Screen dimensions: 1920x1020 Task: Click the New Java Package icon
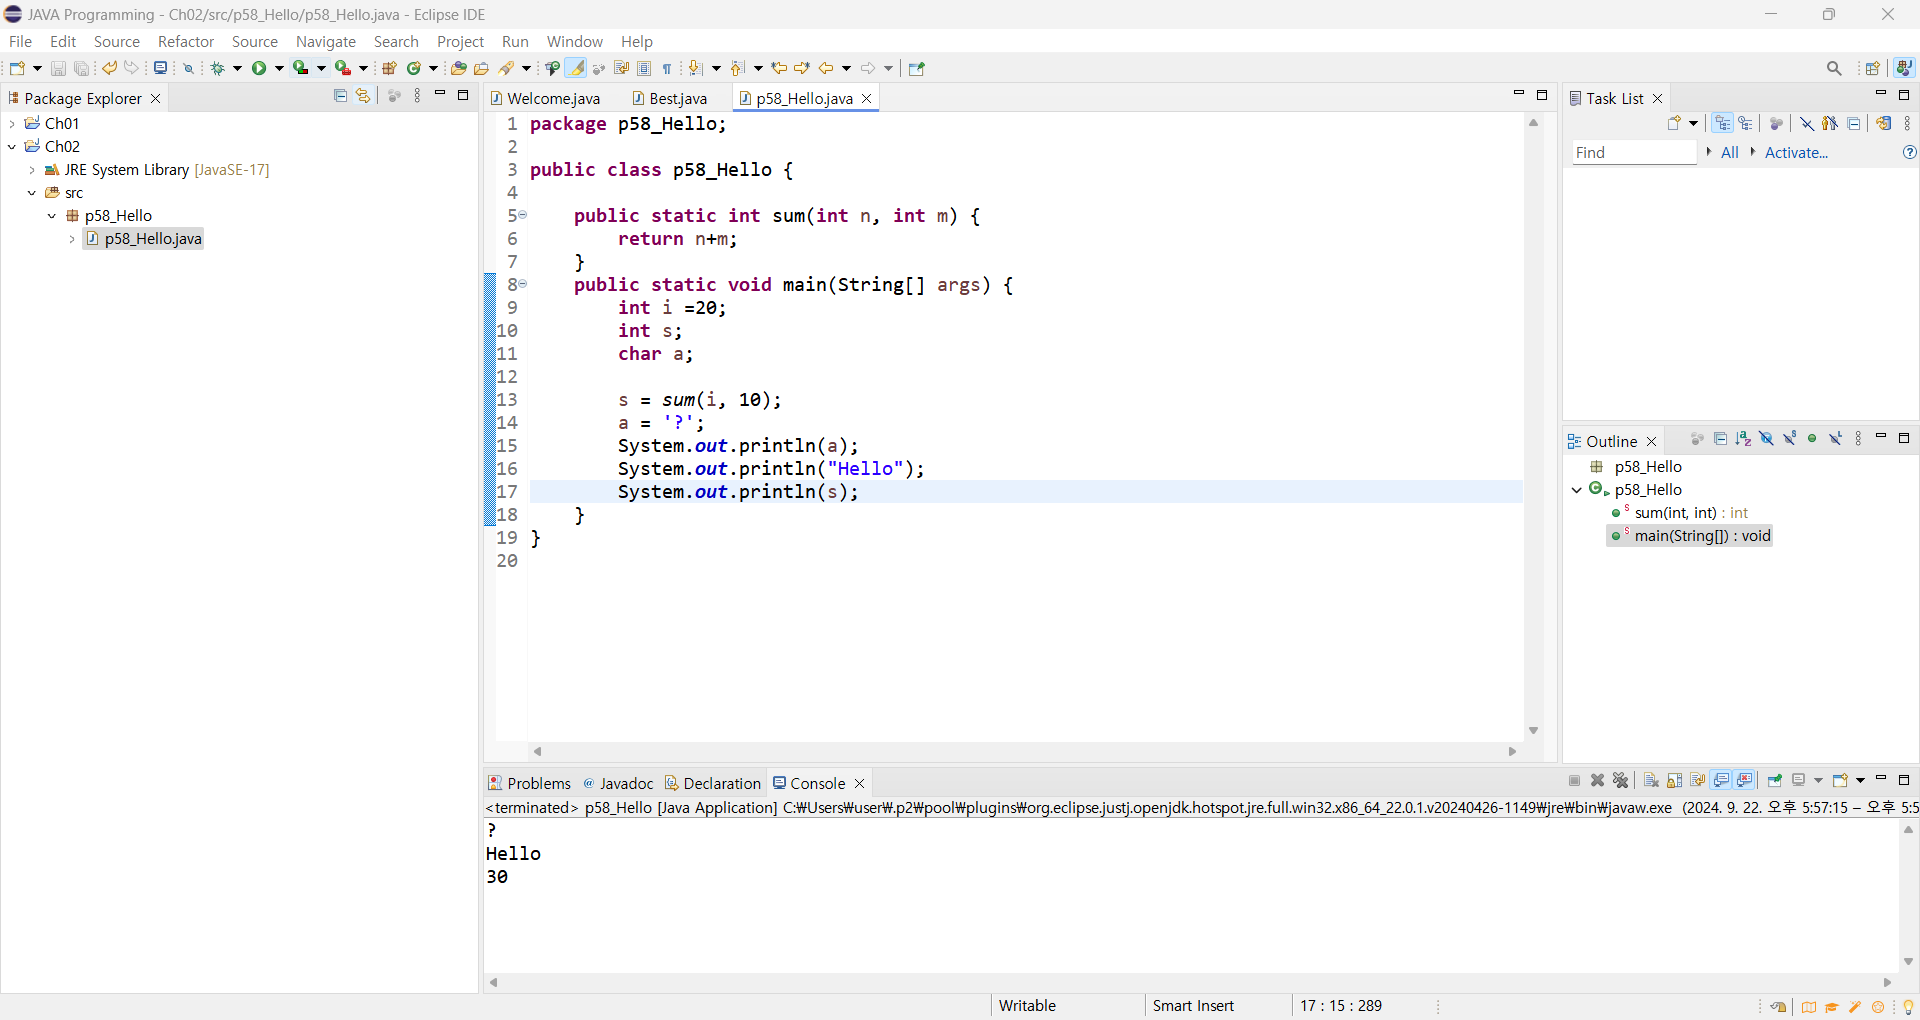(x=390, y=68)
